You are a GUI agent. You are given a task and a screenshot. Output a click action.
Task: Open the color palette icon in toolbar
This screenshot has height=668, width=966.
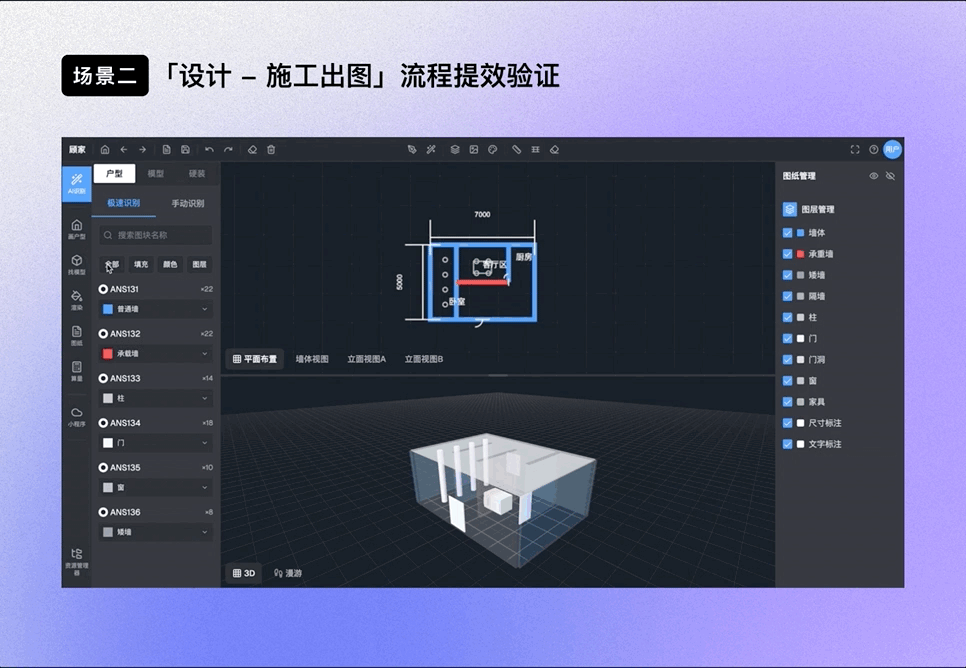[x=493, y=150]
